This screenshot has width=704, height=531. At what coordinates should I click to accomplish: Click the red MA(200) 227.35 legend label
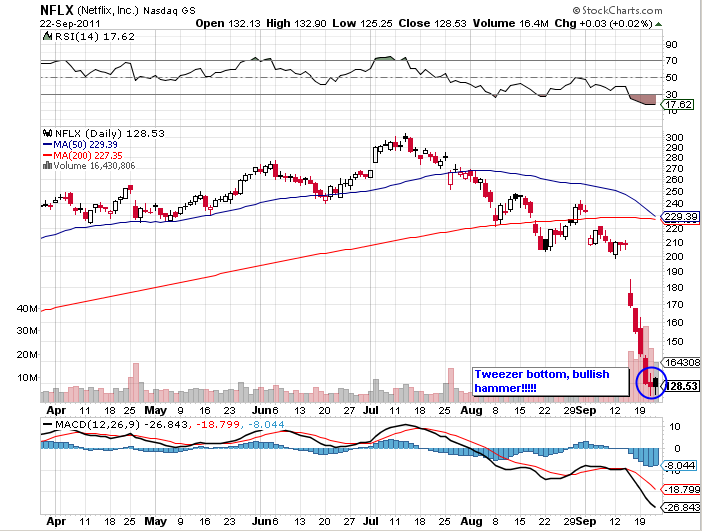pyautogui.click(x=88, y=155)
